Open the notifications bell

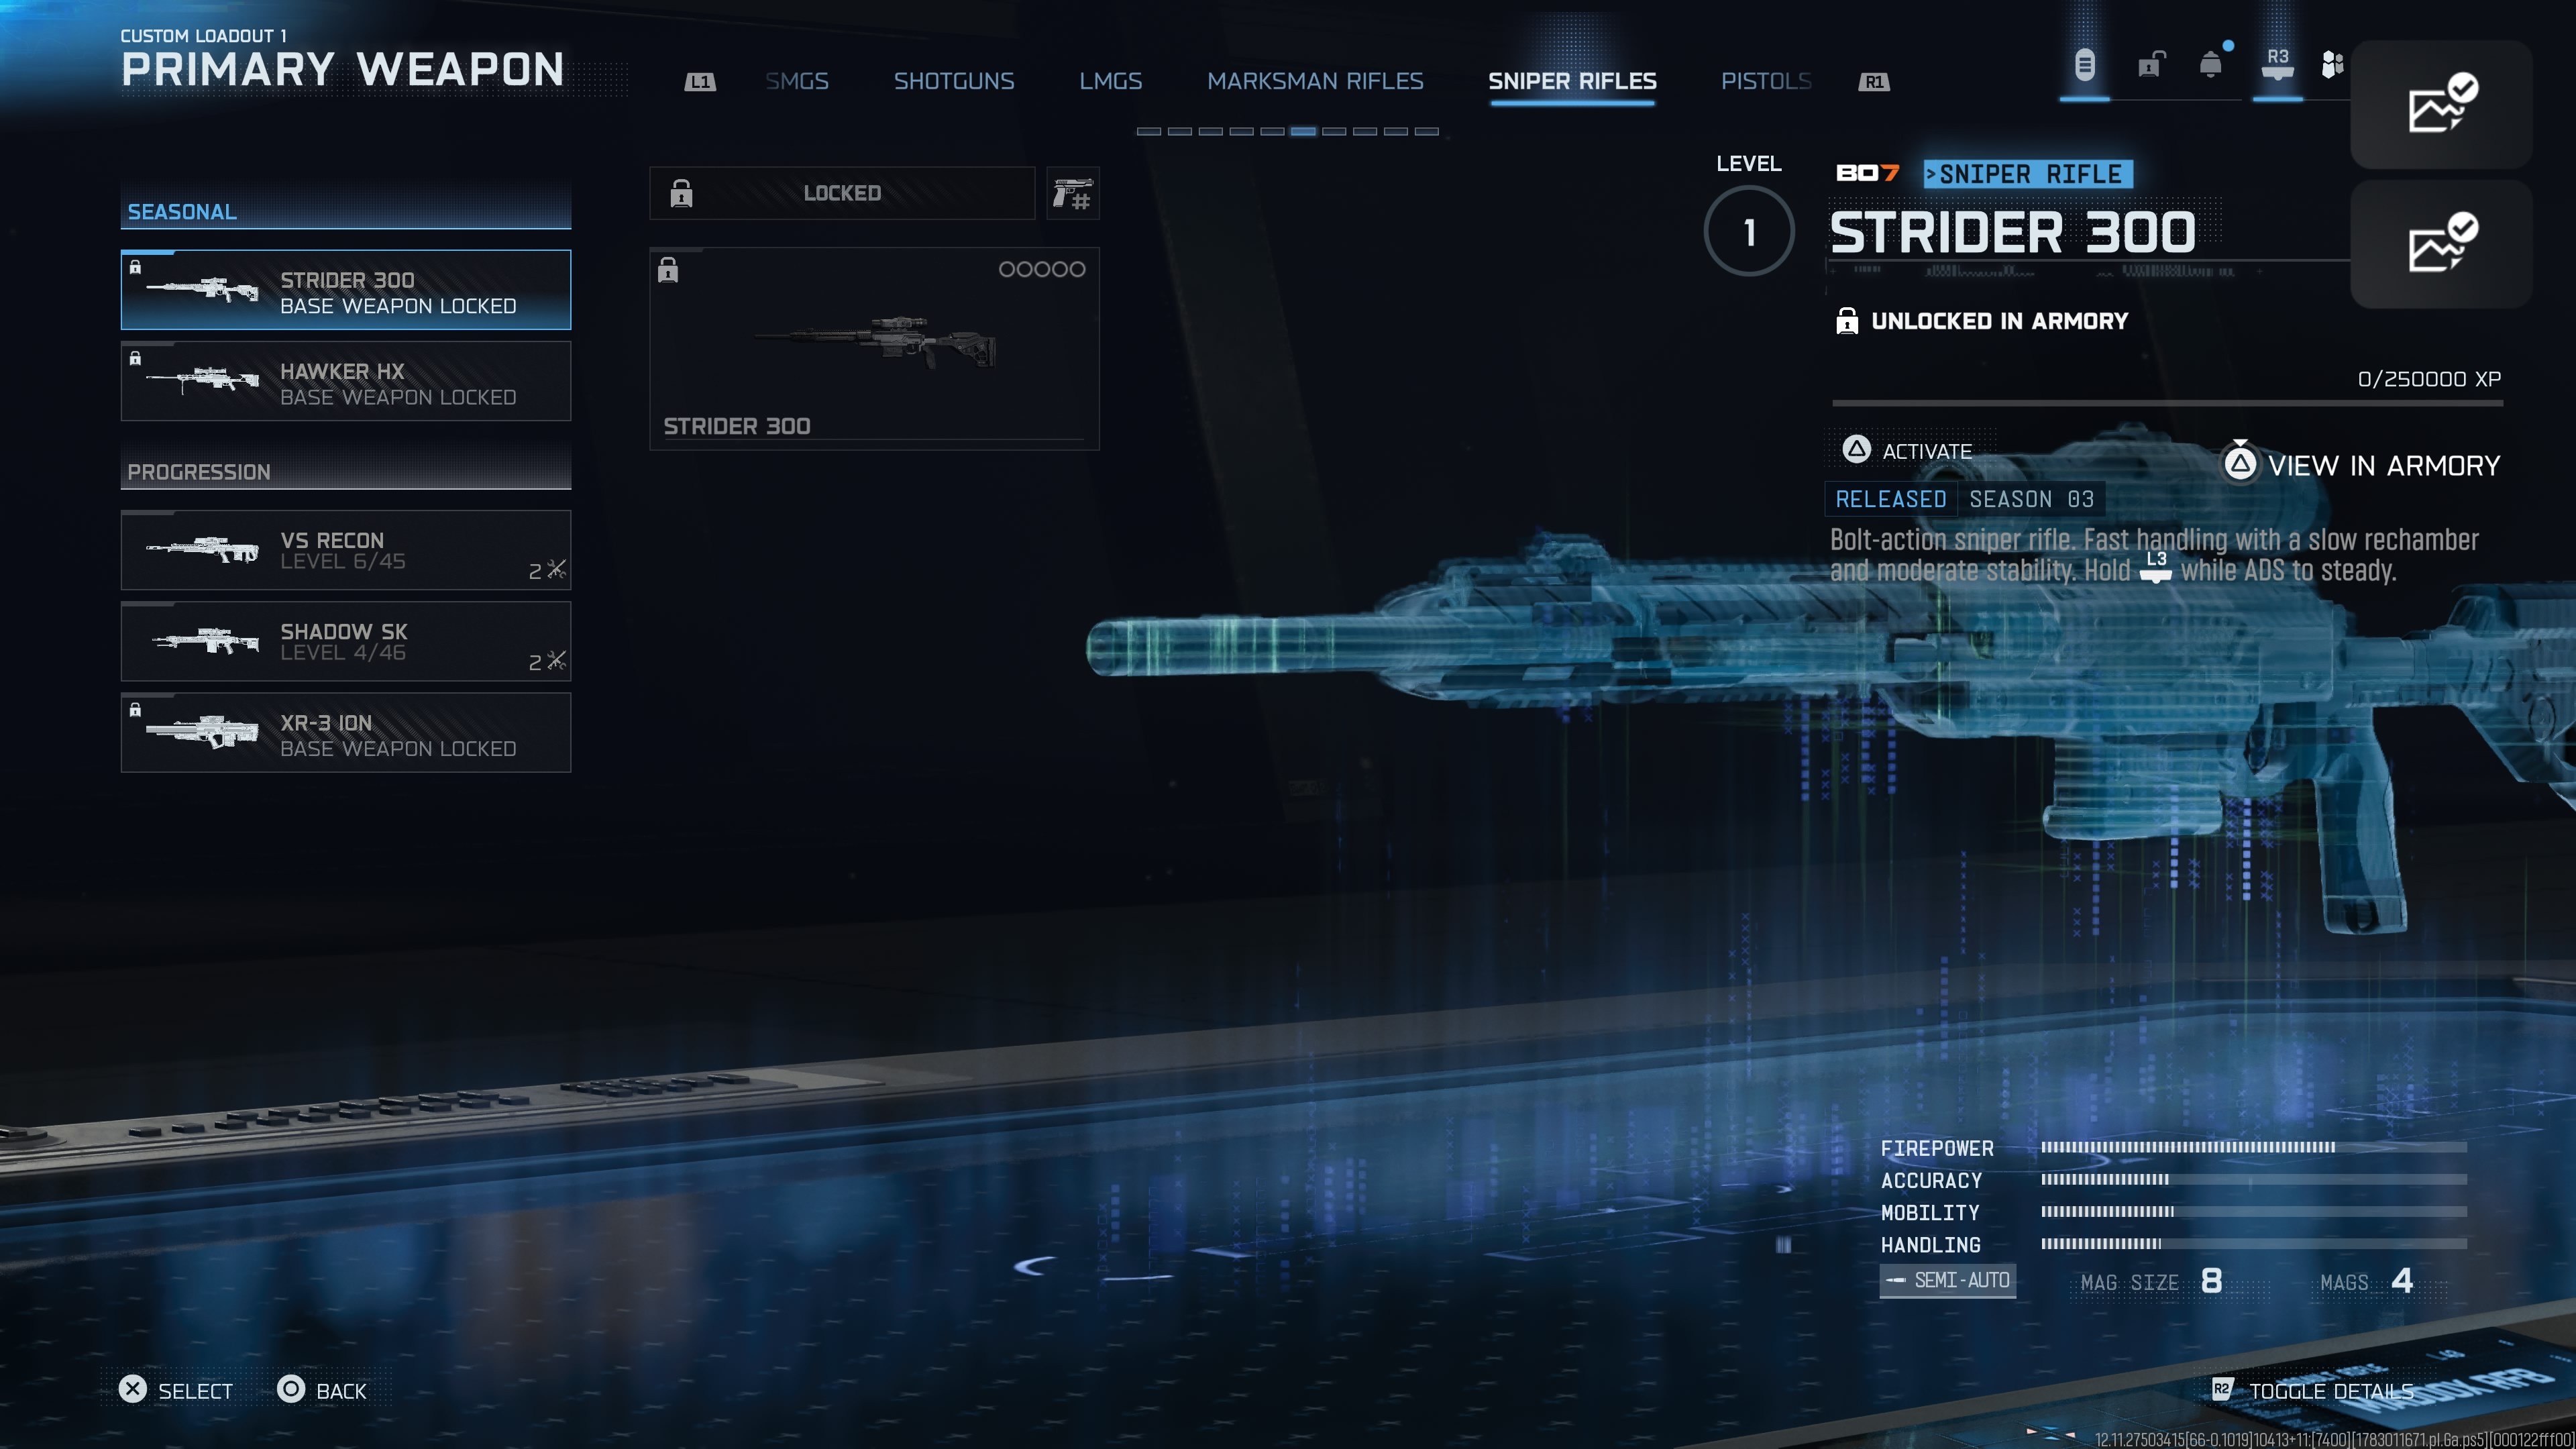[2211, 65]
